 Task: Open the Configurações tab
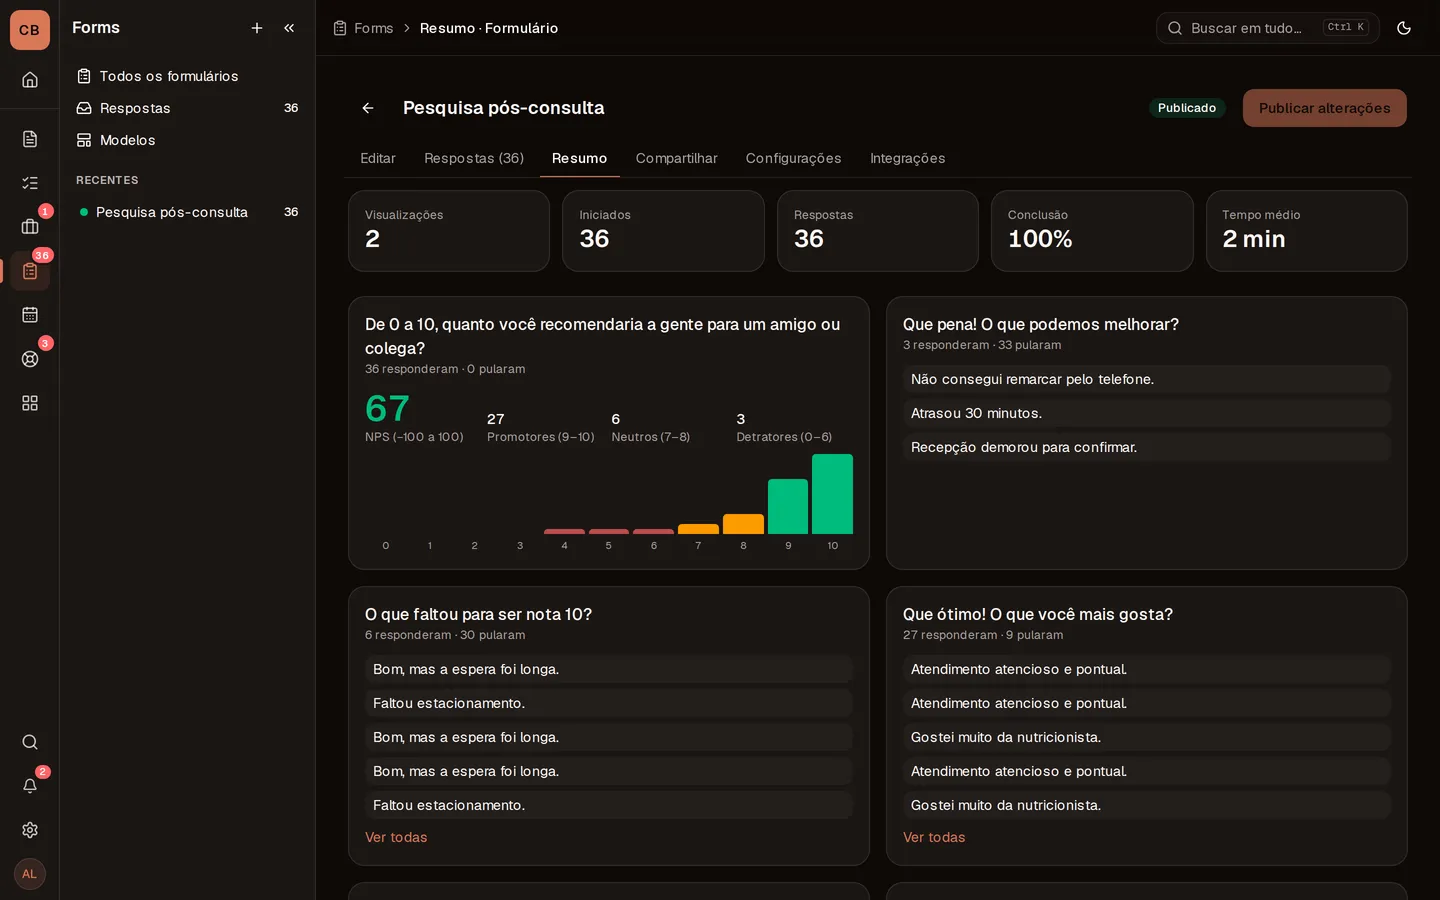(x=794, y=158)
